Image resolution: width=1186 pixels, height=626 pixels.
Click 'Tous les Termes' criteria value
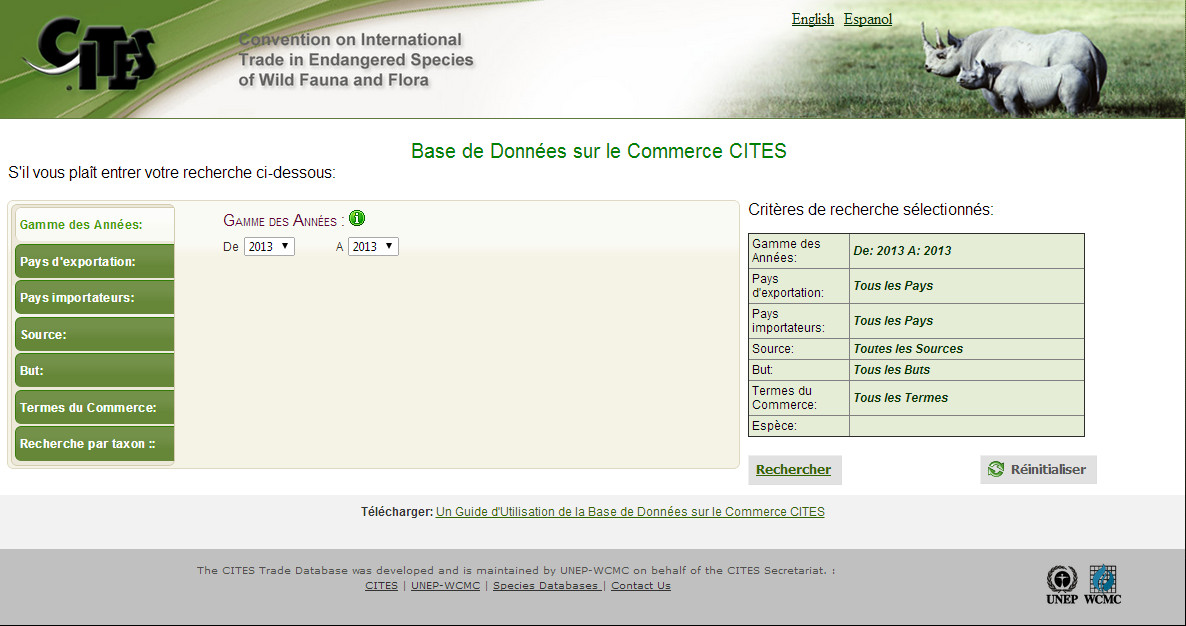click(x=901, y=398)
